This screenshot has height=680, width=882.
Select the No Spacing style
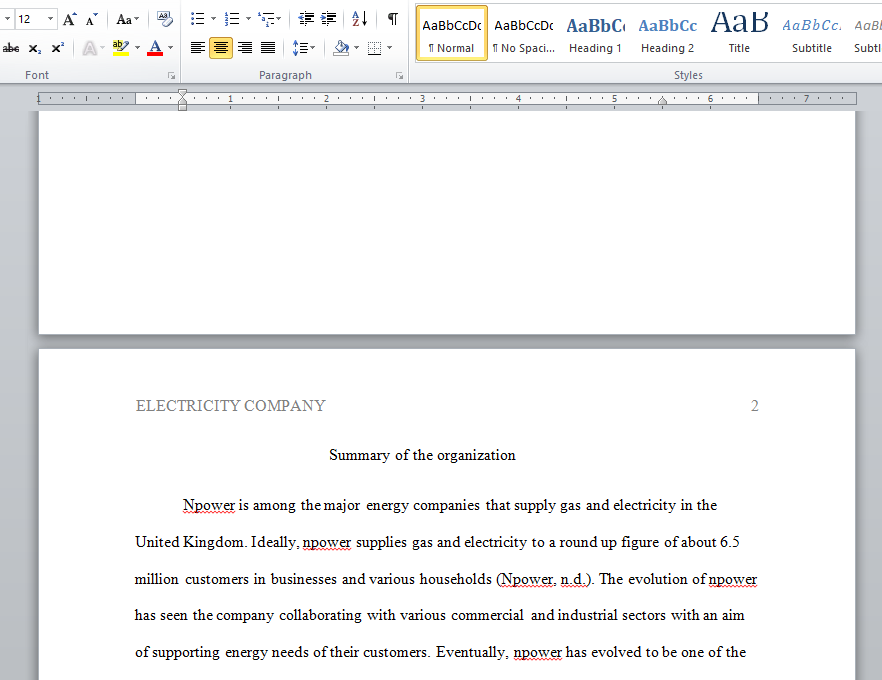(524, 33)
